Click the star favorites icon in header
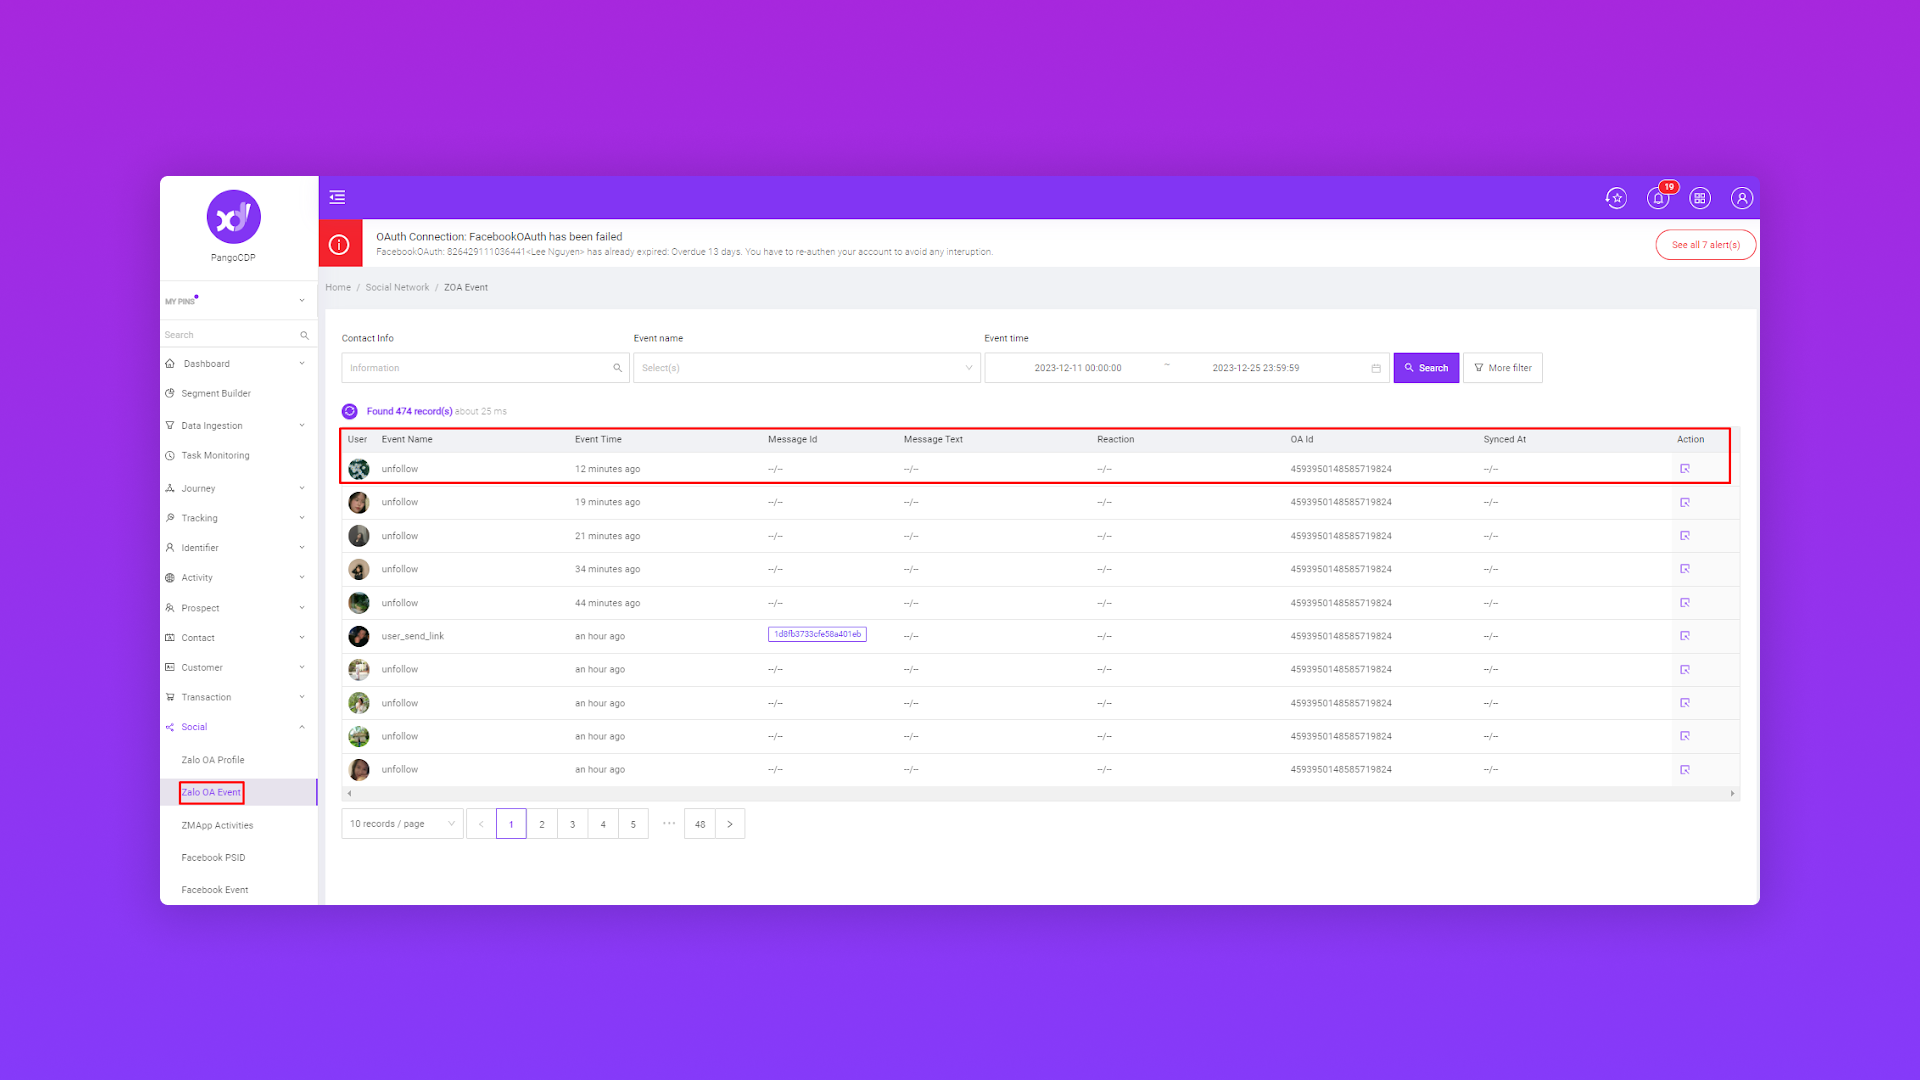This screenshot has height=1080, width=1920. (1616, 198)
